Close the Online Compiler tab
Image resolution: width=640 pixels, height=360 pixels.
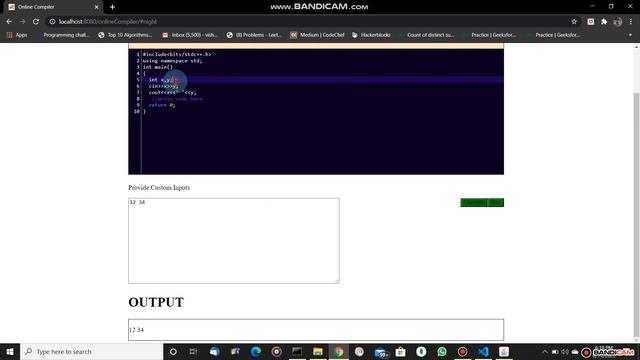97,7
